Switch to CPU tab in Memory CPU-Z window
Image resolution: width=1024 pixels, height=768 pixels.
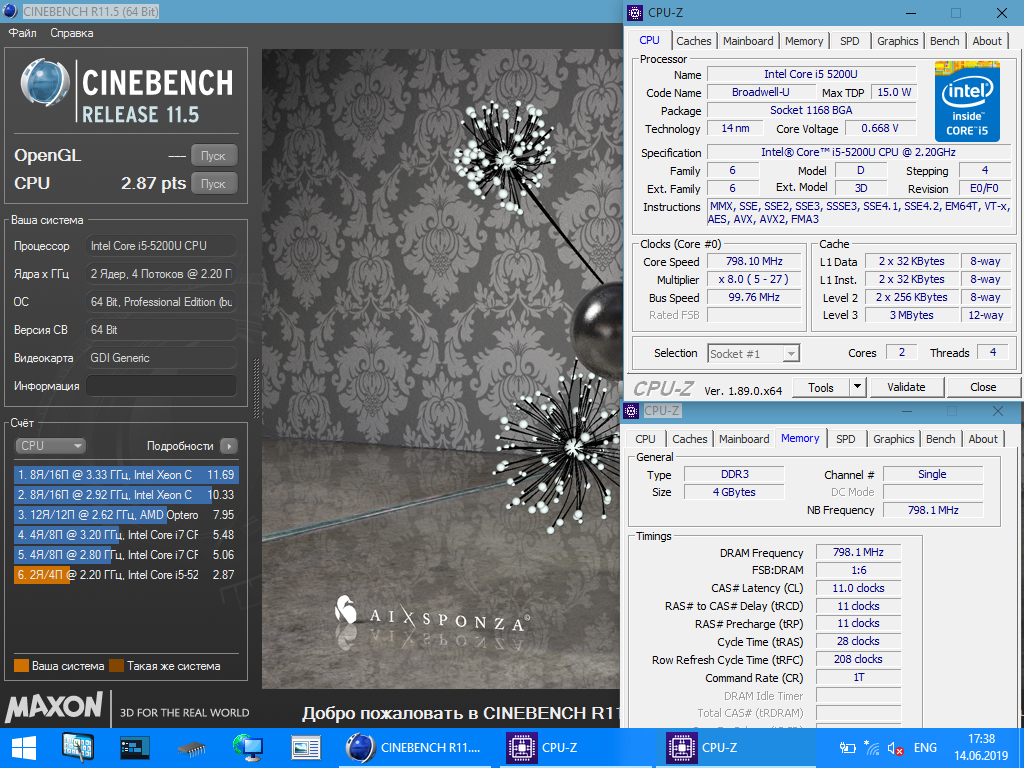coord(645,440)
